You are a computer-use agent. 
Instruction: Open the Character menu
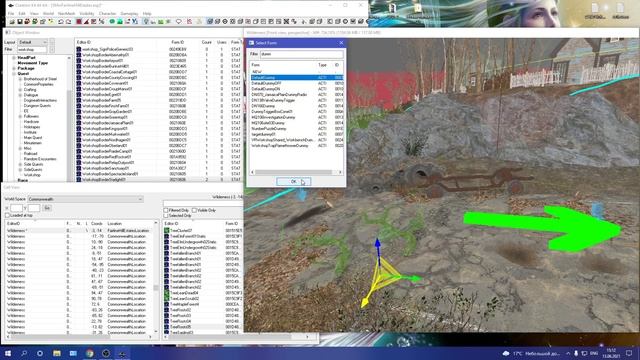point(107,13)
